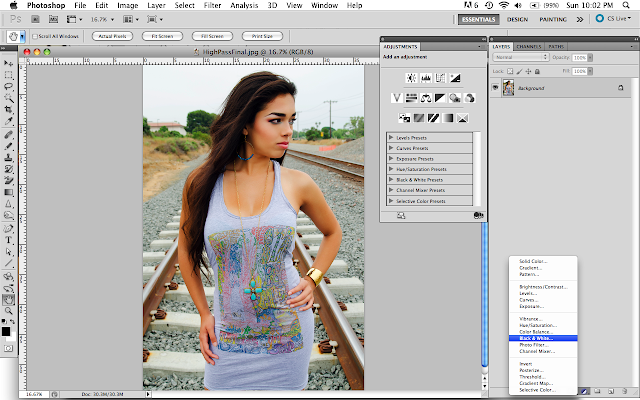Viewport: 640px width, 400px height.
Task: Click the Fill Screen button
Action: click(x=212, y=36)
